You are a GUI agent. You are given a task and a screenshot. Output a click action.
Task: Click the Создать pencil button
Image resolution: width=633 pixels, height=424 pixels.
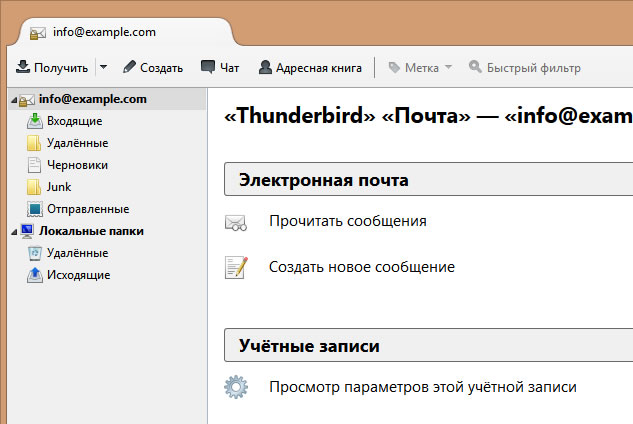point(153,68)
